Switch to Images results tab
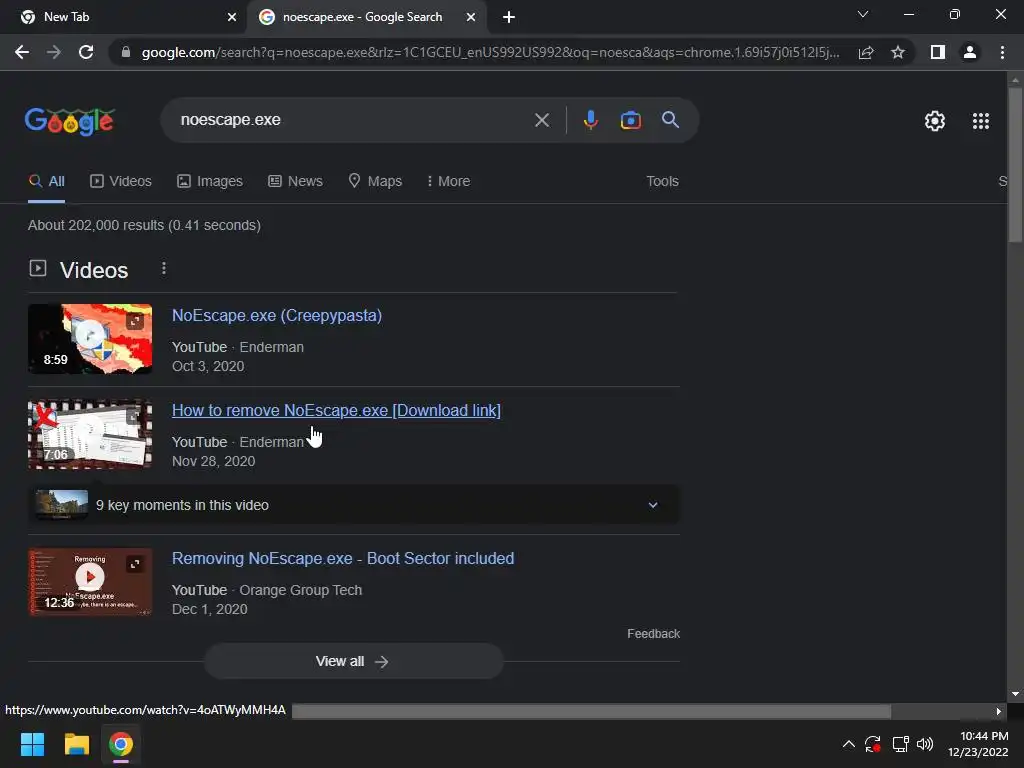The height and width of the screenshot is (768, 1024). [210, 181]
